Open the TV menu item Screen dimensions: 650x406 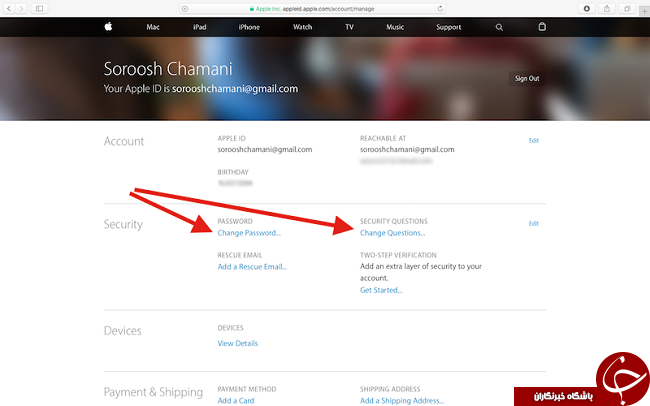[349, 27]
